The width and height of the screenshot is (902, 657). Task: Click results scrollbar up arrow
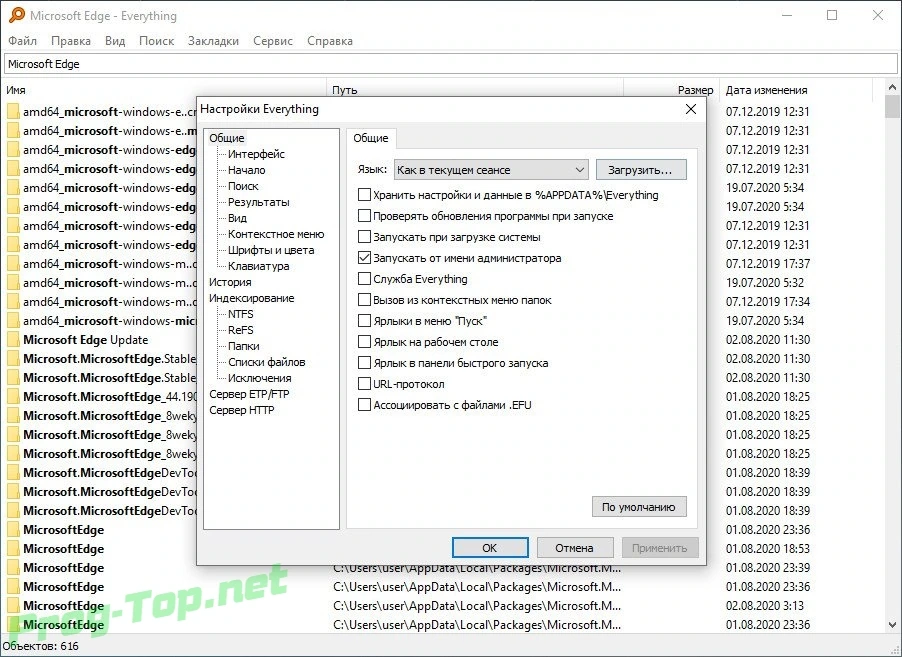point(892,87)
